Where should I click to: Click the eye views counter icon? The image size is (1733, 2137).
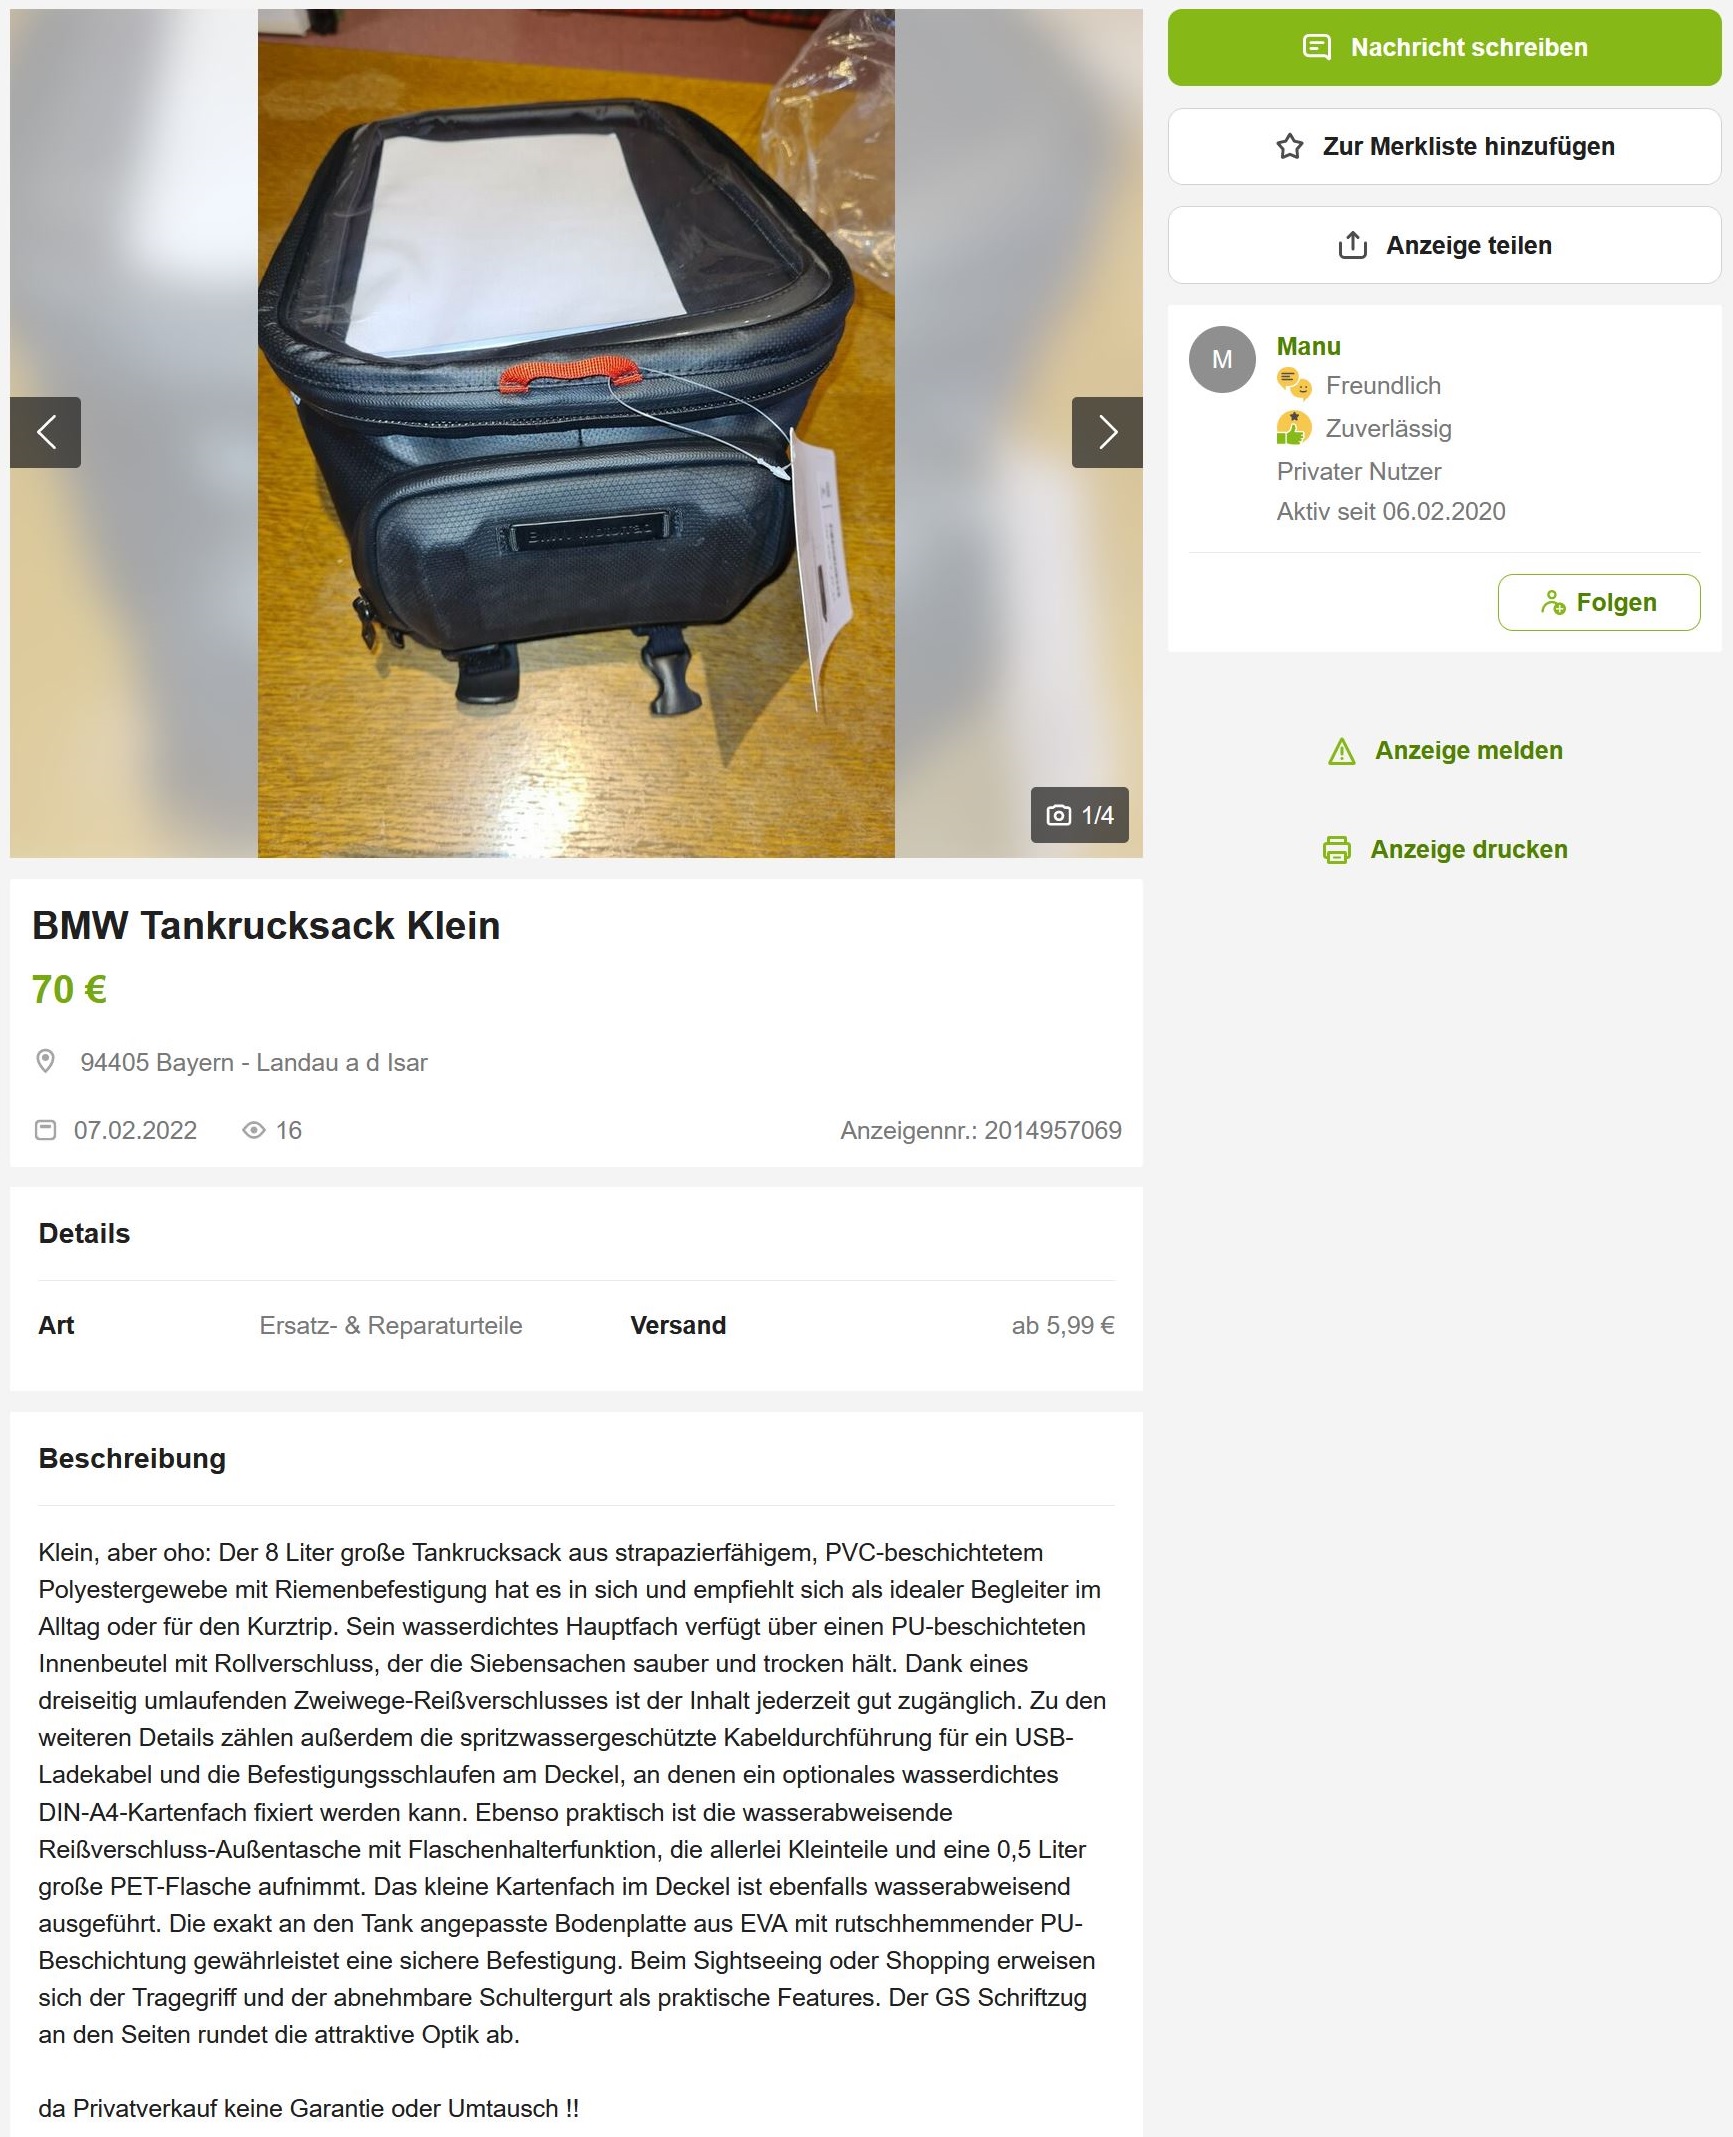[x=254, y=1130]
